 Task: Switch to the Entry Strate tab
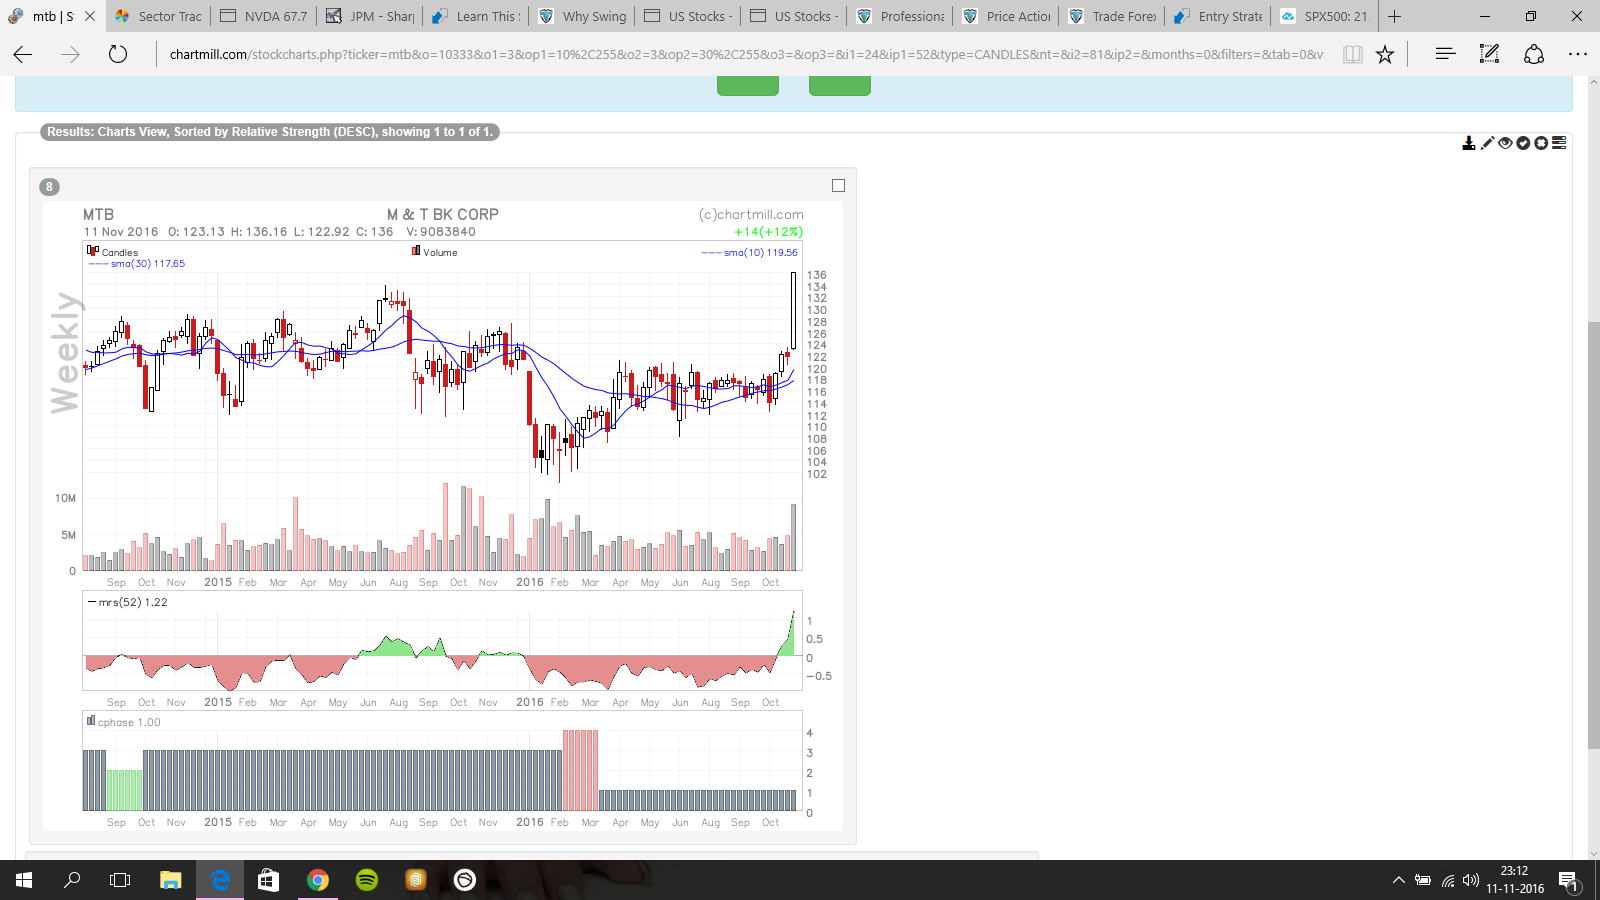(1218, 16)
